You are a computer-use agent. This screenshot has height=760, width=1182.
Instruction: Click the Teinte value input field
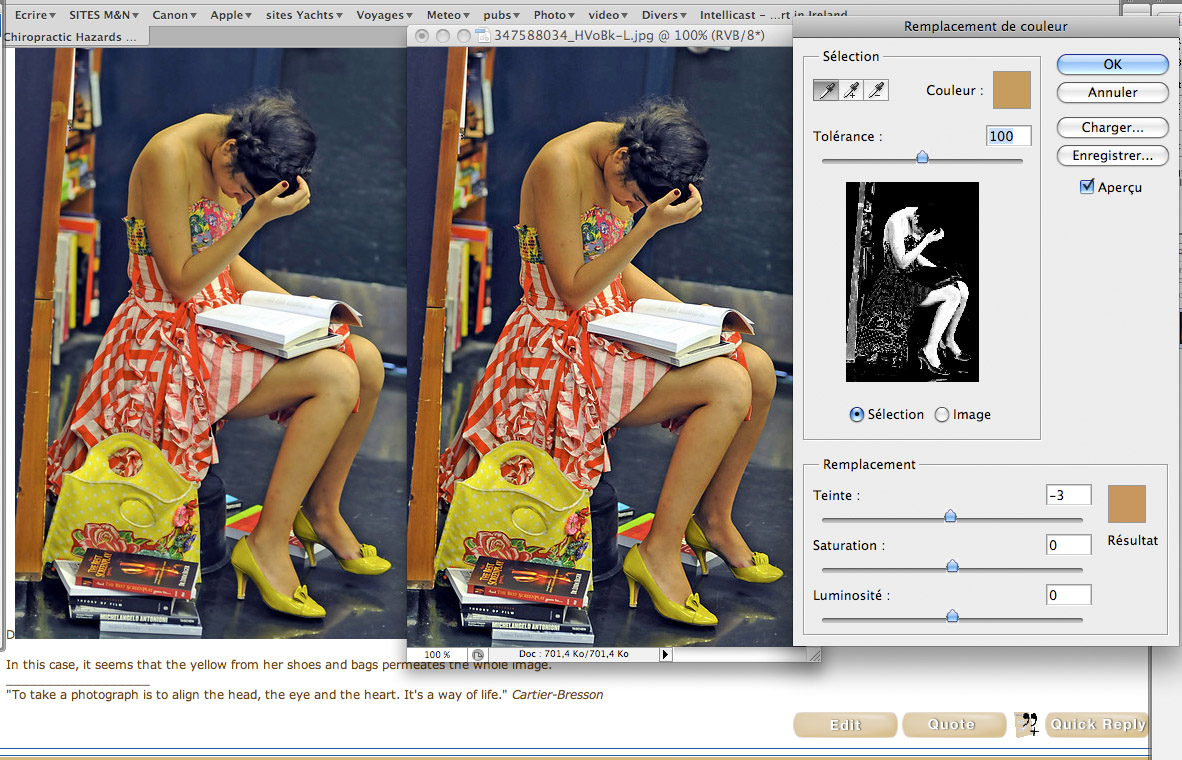point(1068,495)
